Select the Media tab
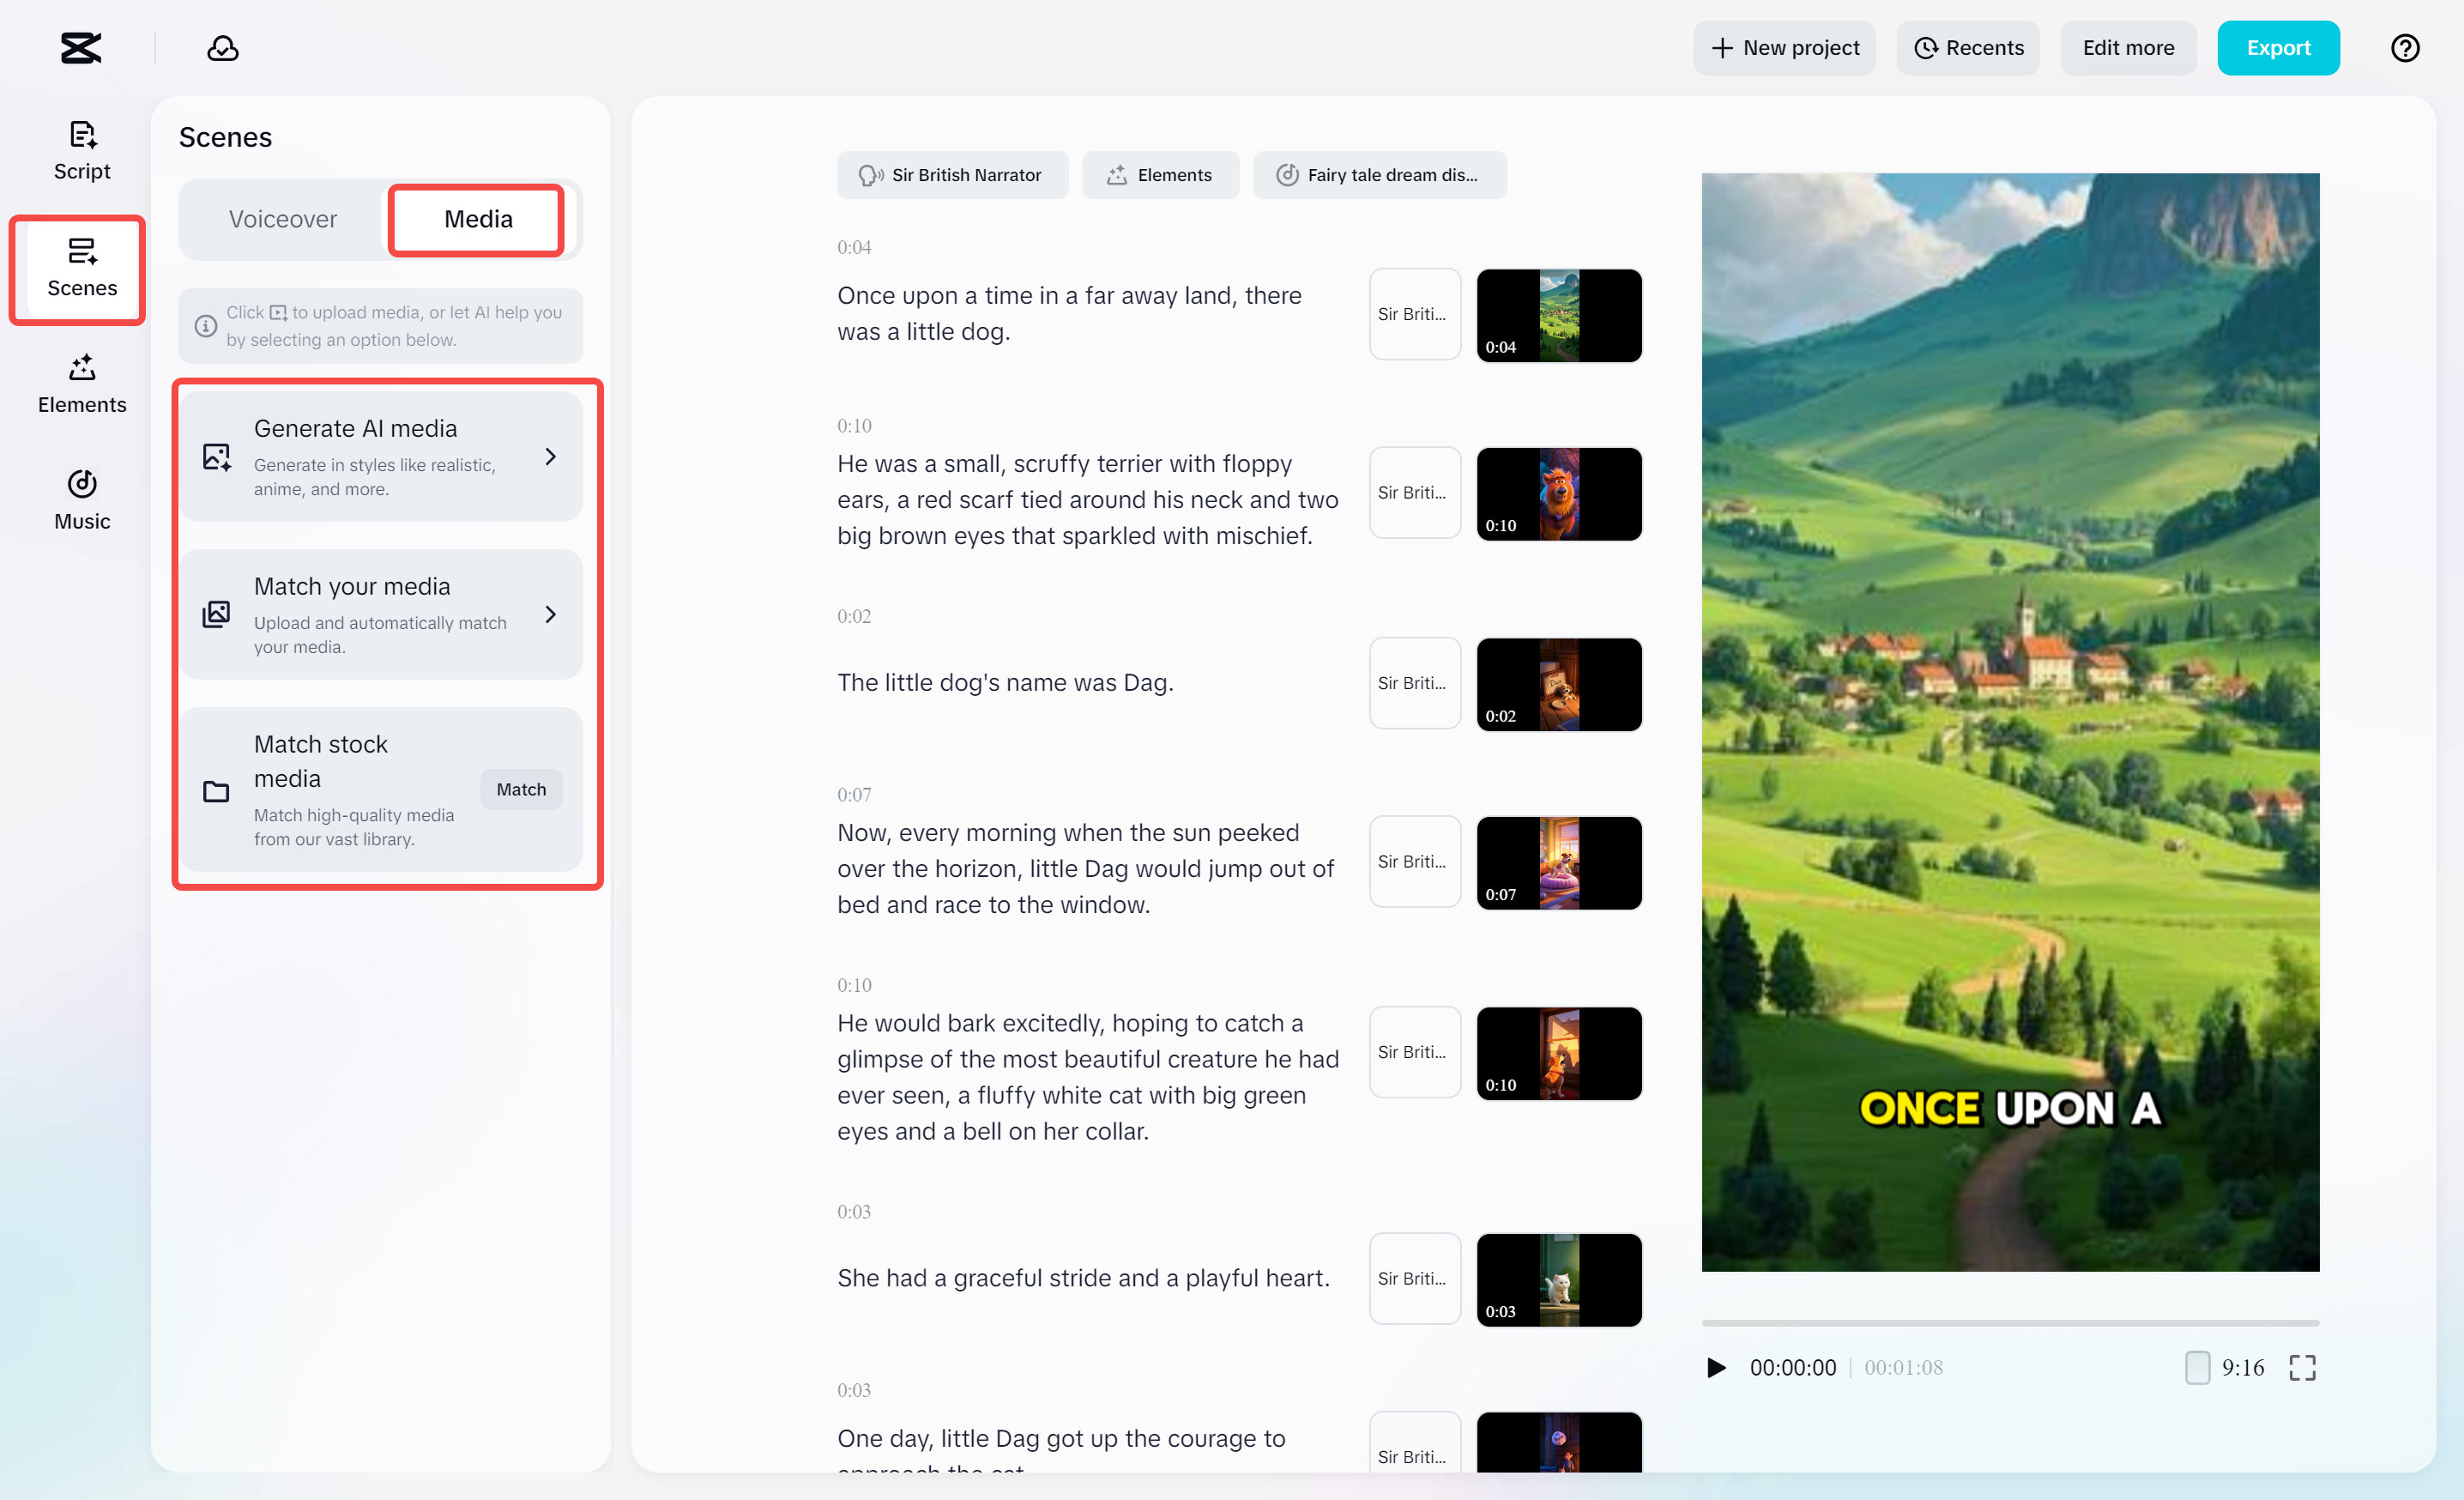The image size is (2464, 1500). click(x=476, y=219)
